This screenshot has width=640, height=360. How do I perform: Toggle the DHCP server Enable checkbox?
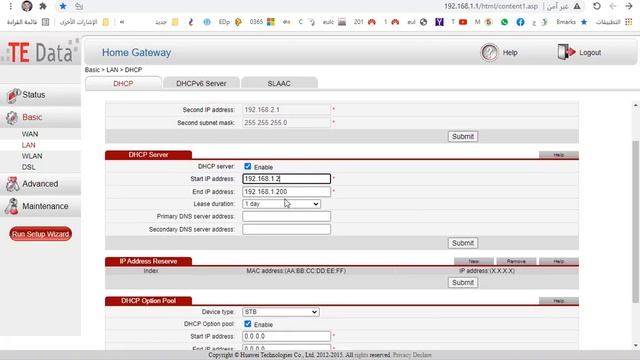click(248, 166)
